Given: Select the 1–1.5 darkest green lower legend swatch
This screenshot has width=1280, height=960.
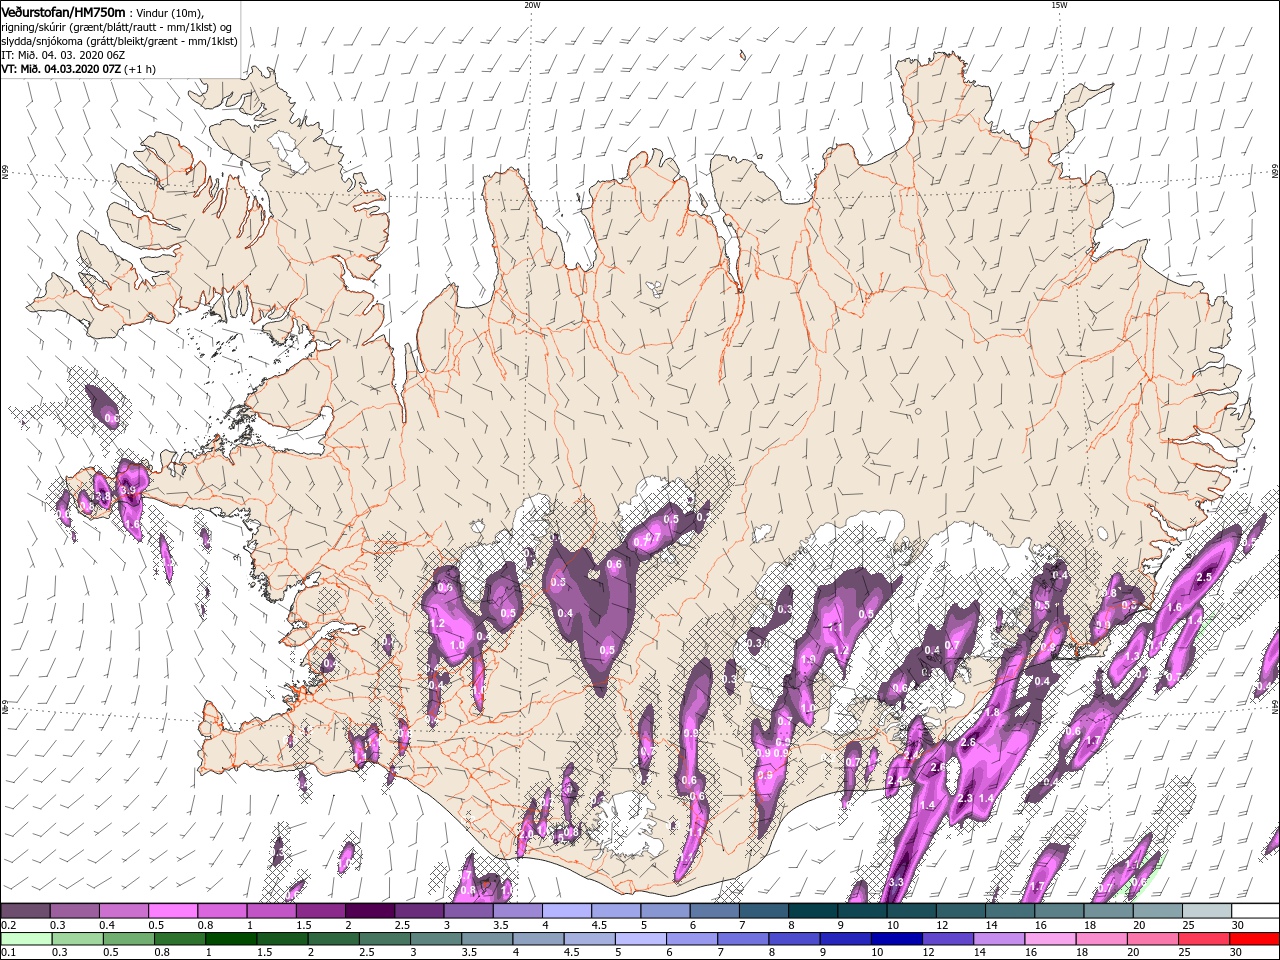Looking at the screenshot, I should pos(230,939).
